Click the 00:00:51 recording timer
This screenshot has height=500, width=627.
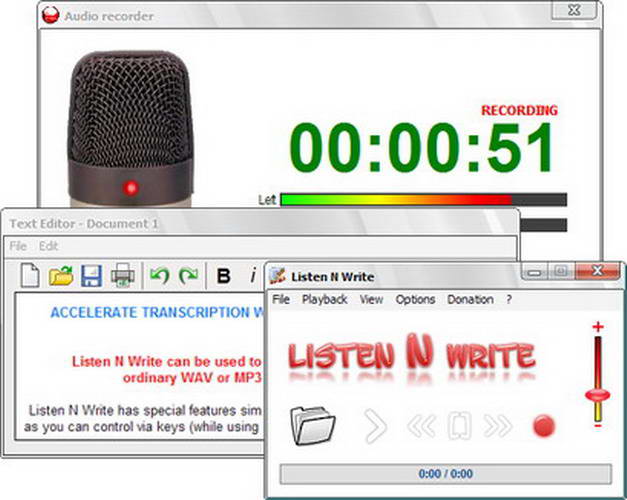[421, 148]
